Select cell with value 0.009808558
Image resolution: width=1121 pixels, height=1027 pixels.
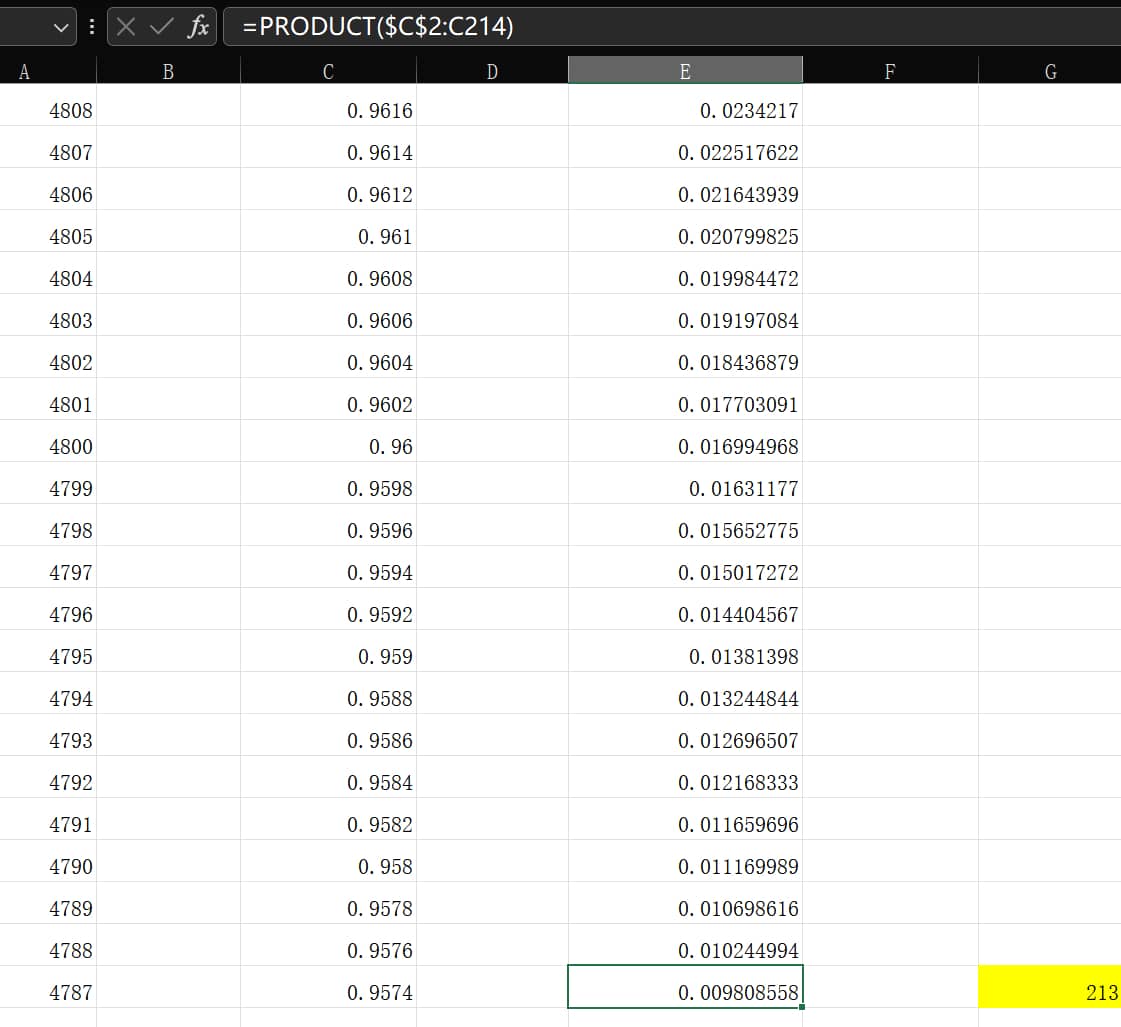pyautogui.click(x=685, y=992)
